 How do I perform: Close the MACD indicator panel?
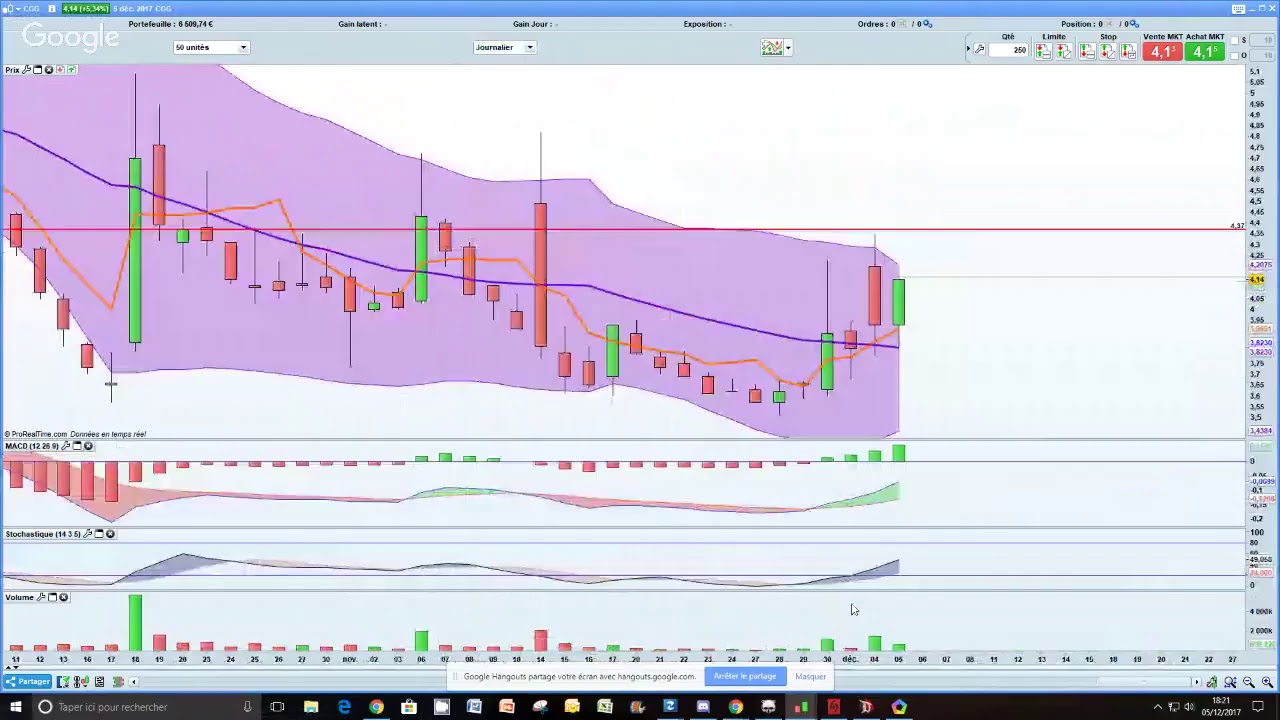(88, 446)
